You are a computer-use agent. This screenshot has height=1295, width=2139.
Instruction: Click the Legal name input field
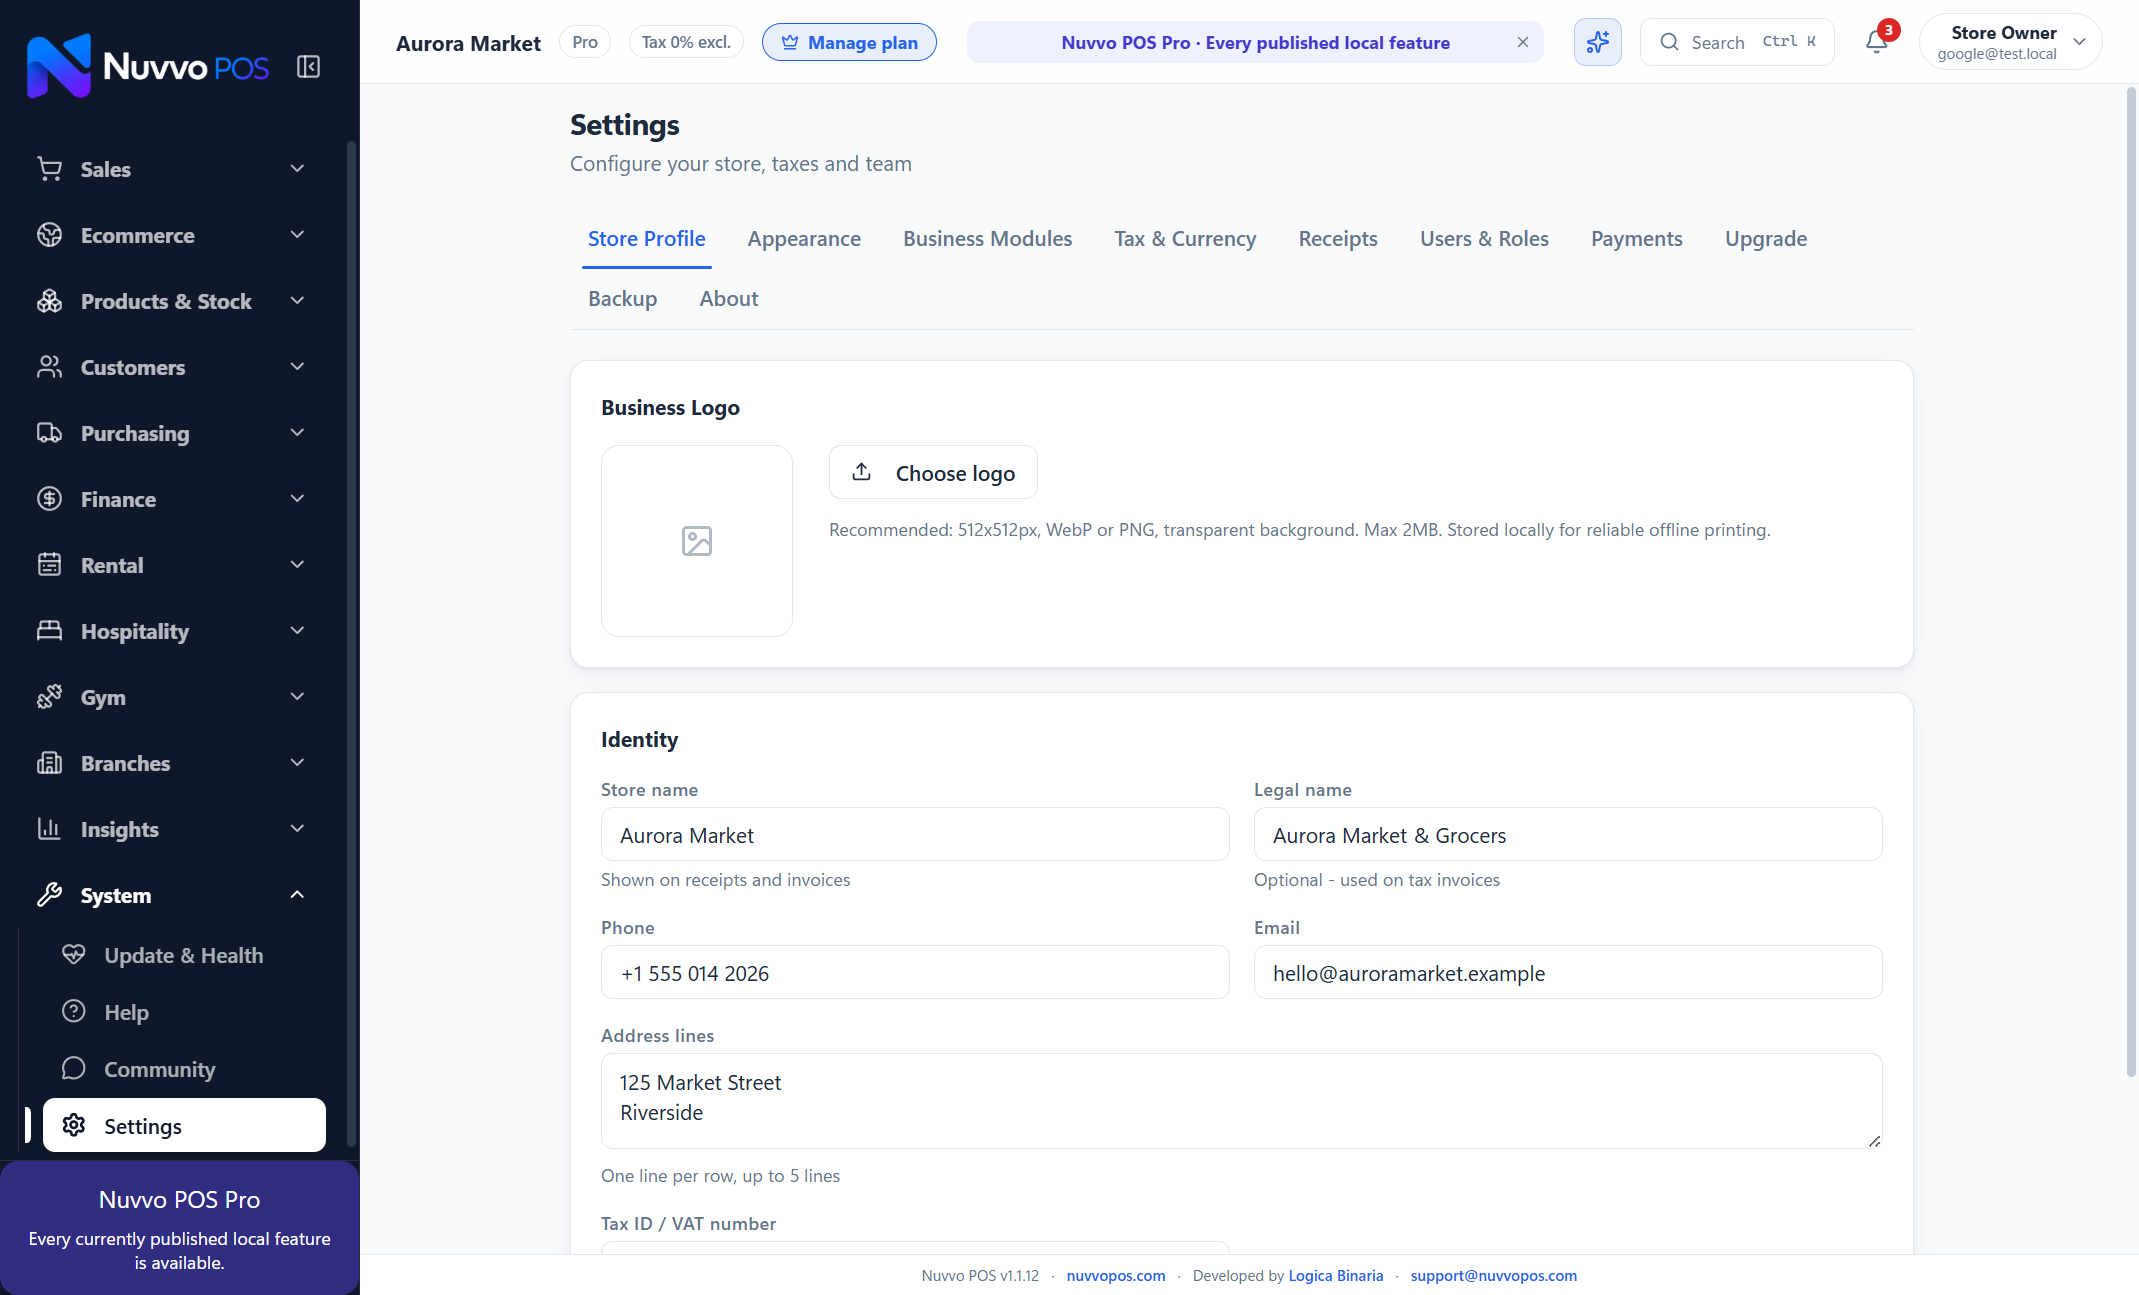click(1568, 834)
